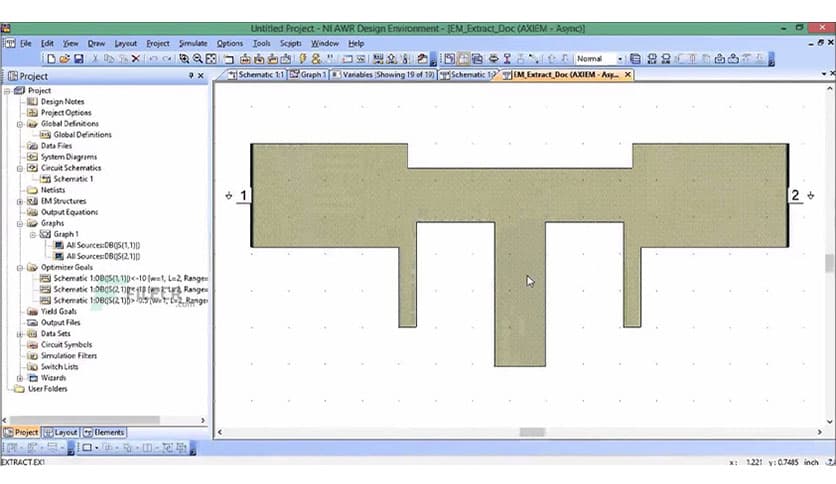Expand the Wizards tree node
Viewport: 836px width, 484px height.
pos(20,378)
